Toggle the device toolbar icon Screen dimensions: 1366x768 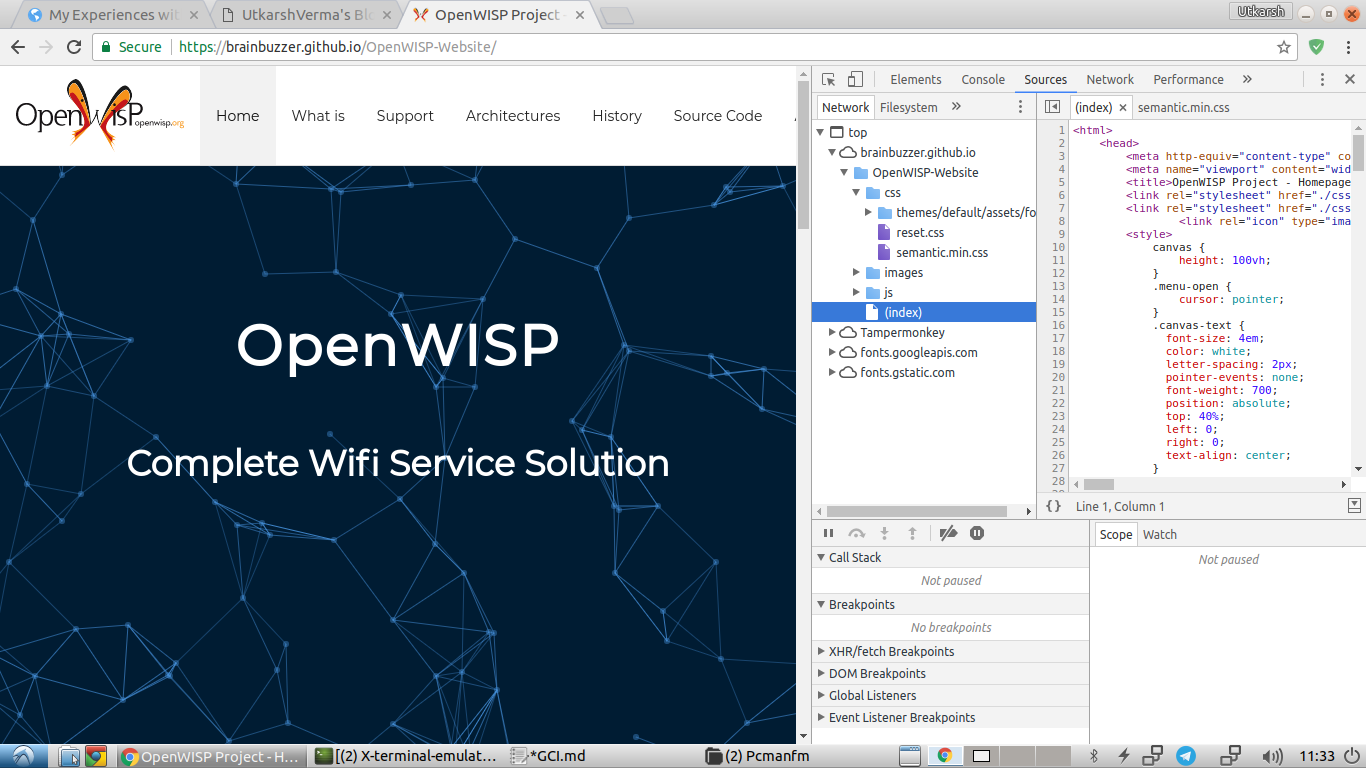coord(855,80)
